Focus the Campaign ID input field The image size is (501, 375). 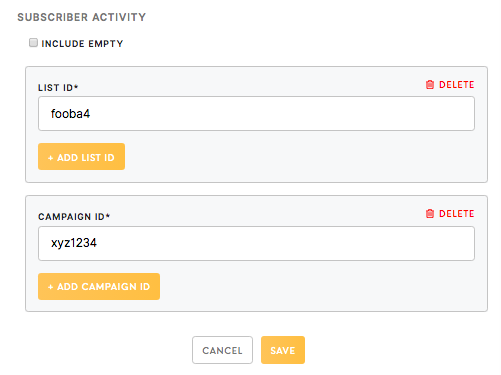(x=256, y=243)
